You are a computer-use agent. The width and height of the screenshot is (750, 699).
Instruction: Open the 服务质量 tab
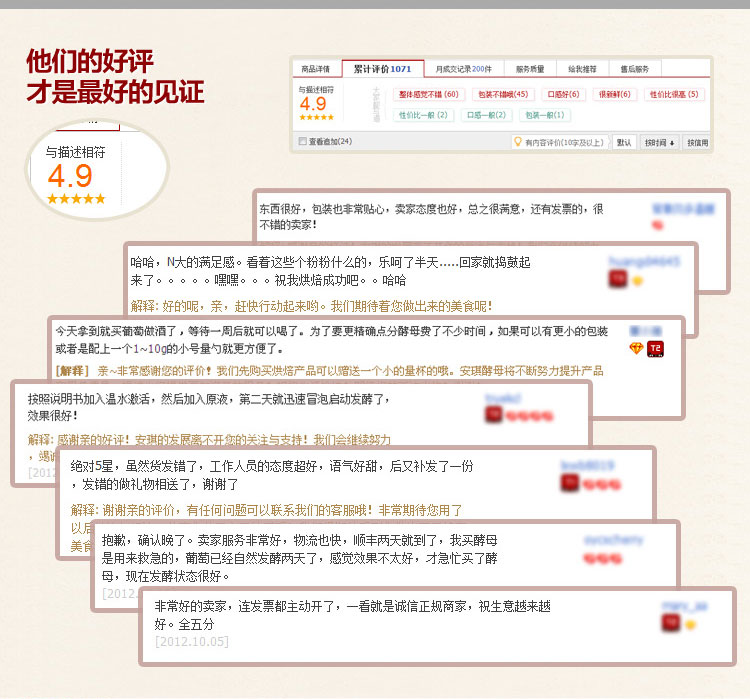(530, 69)
